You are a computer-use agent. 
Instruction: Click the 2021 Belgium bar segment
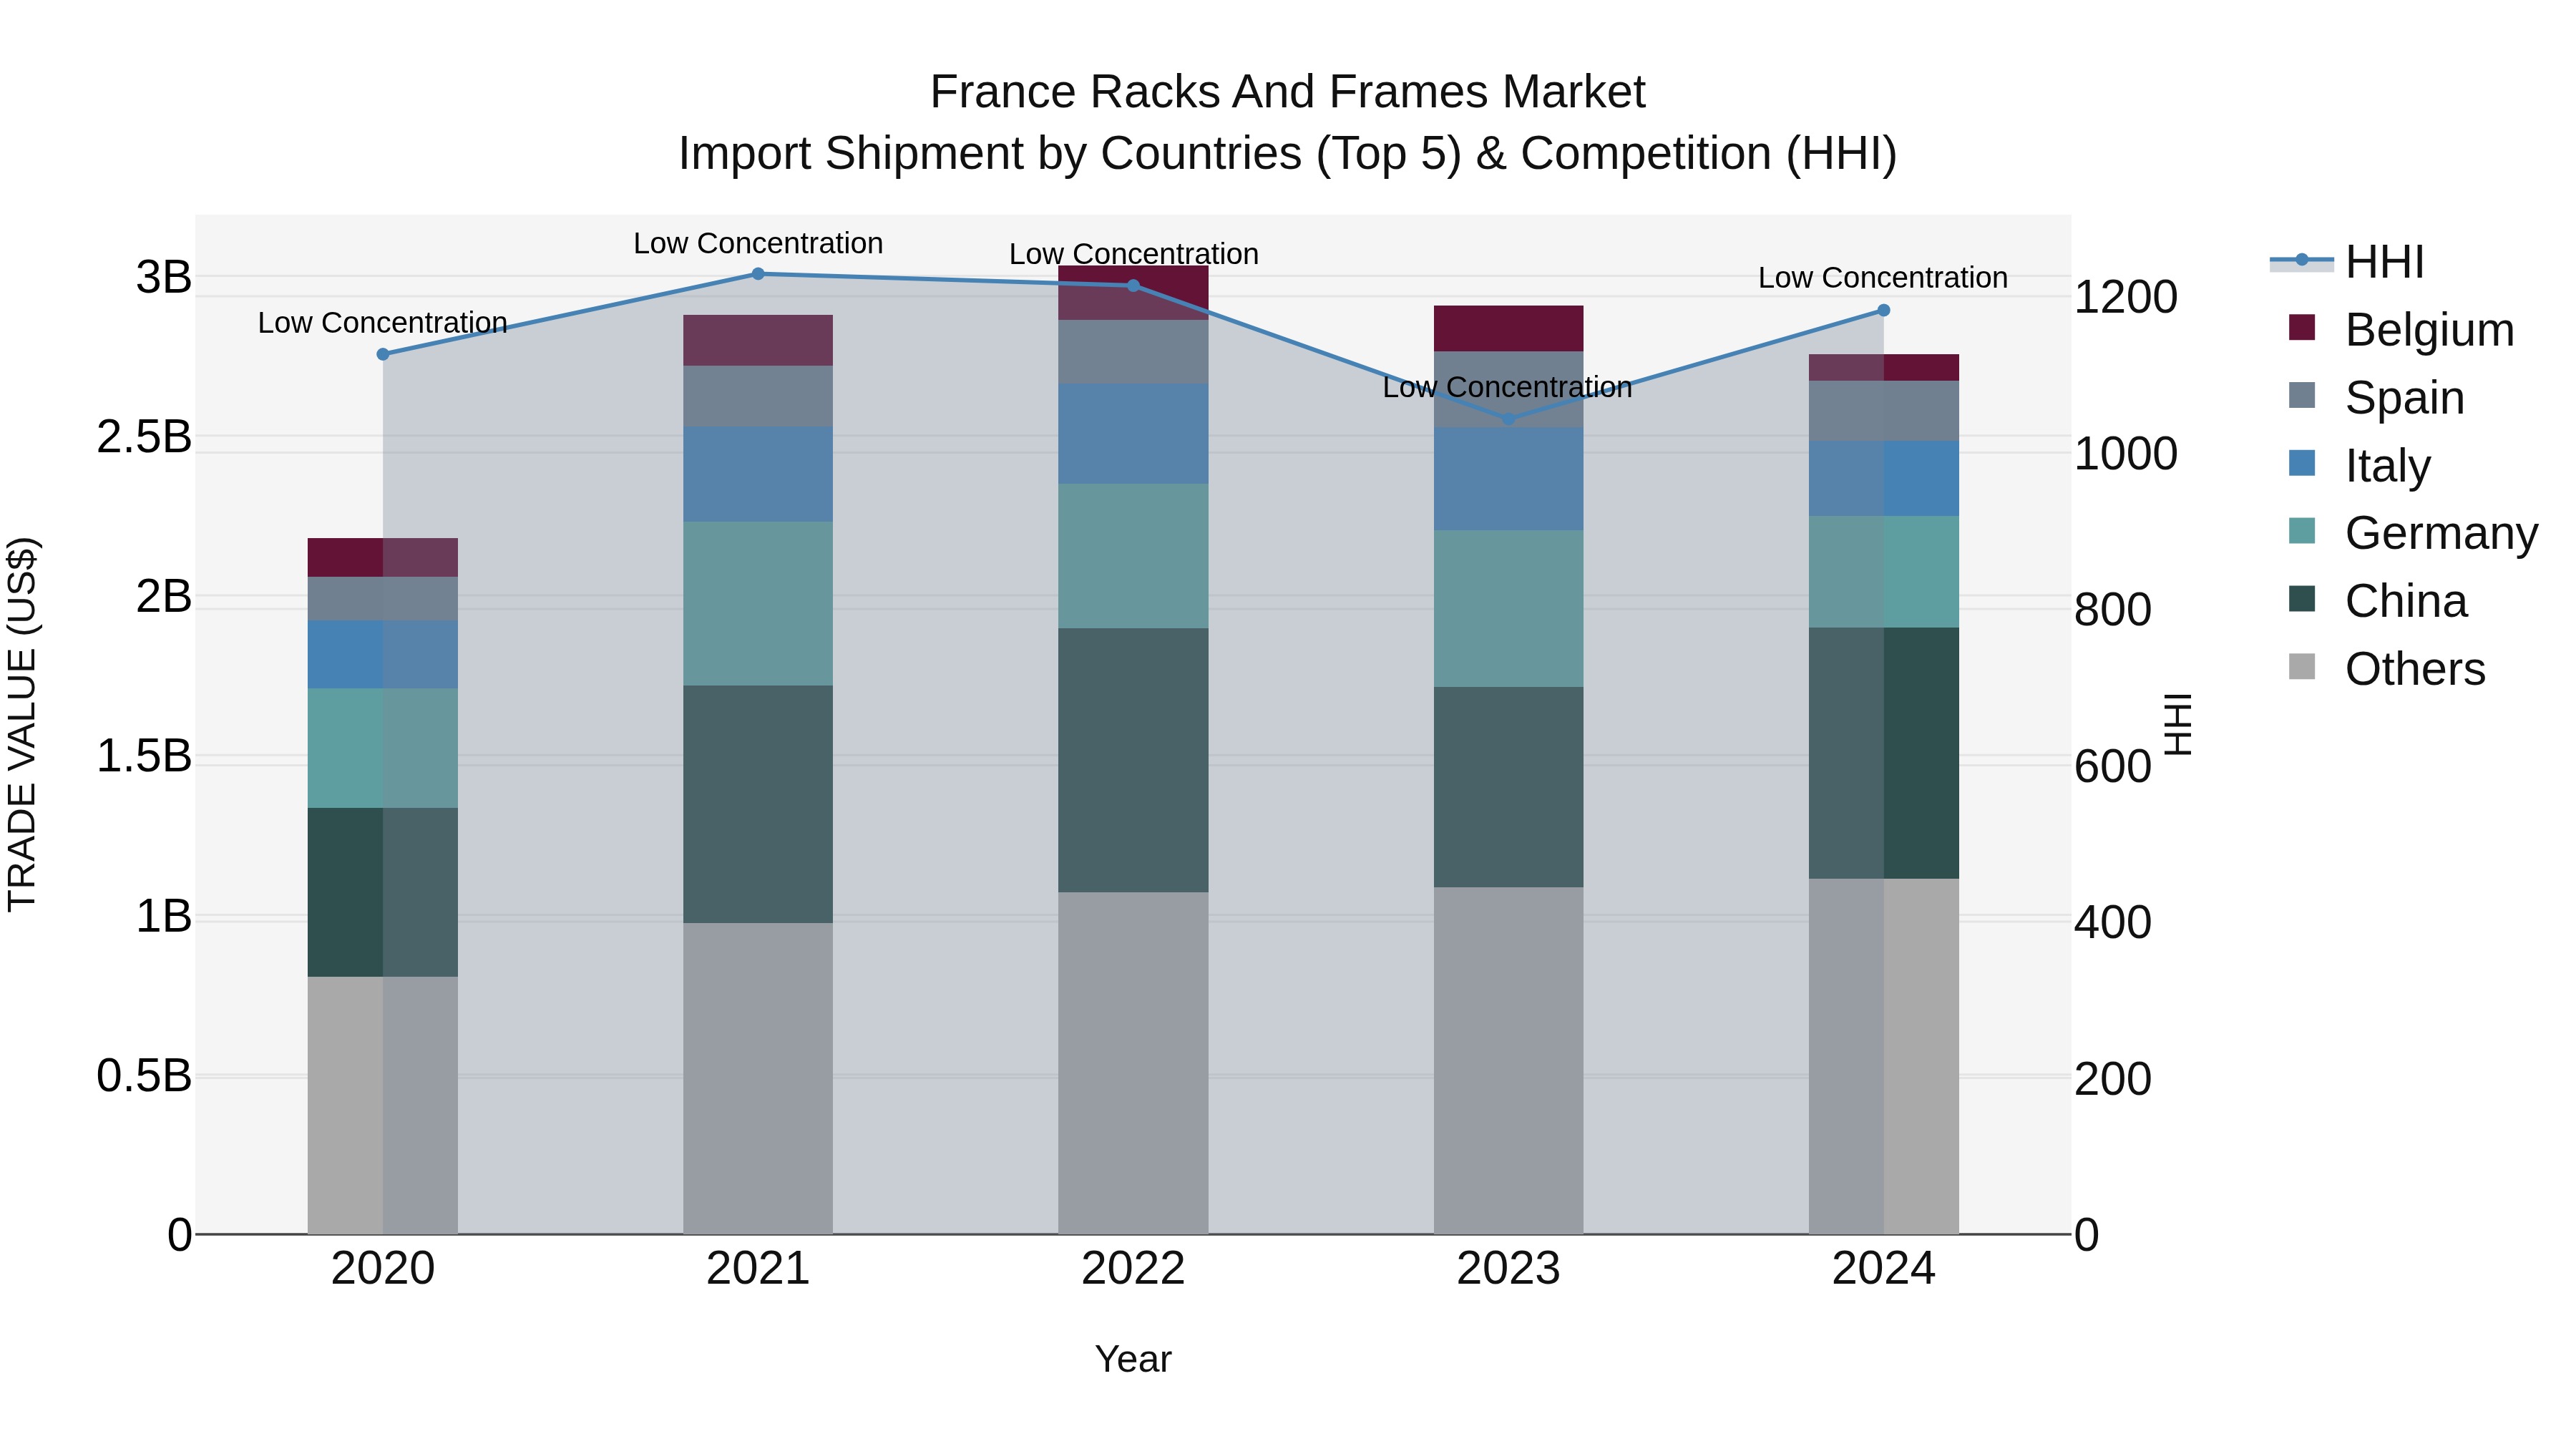(758, 341)
